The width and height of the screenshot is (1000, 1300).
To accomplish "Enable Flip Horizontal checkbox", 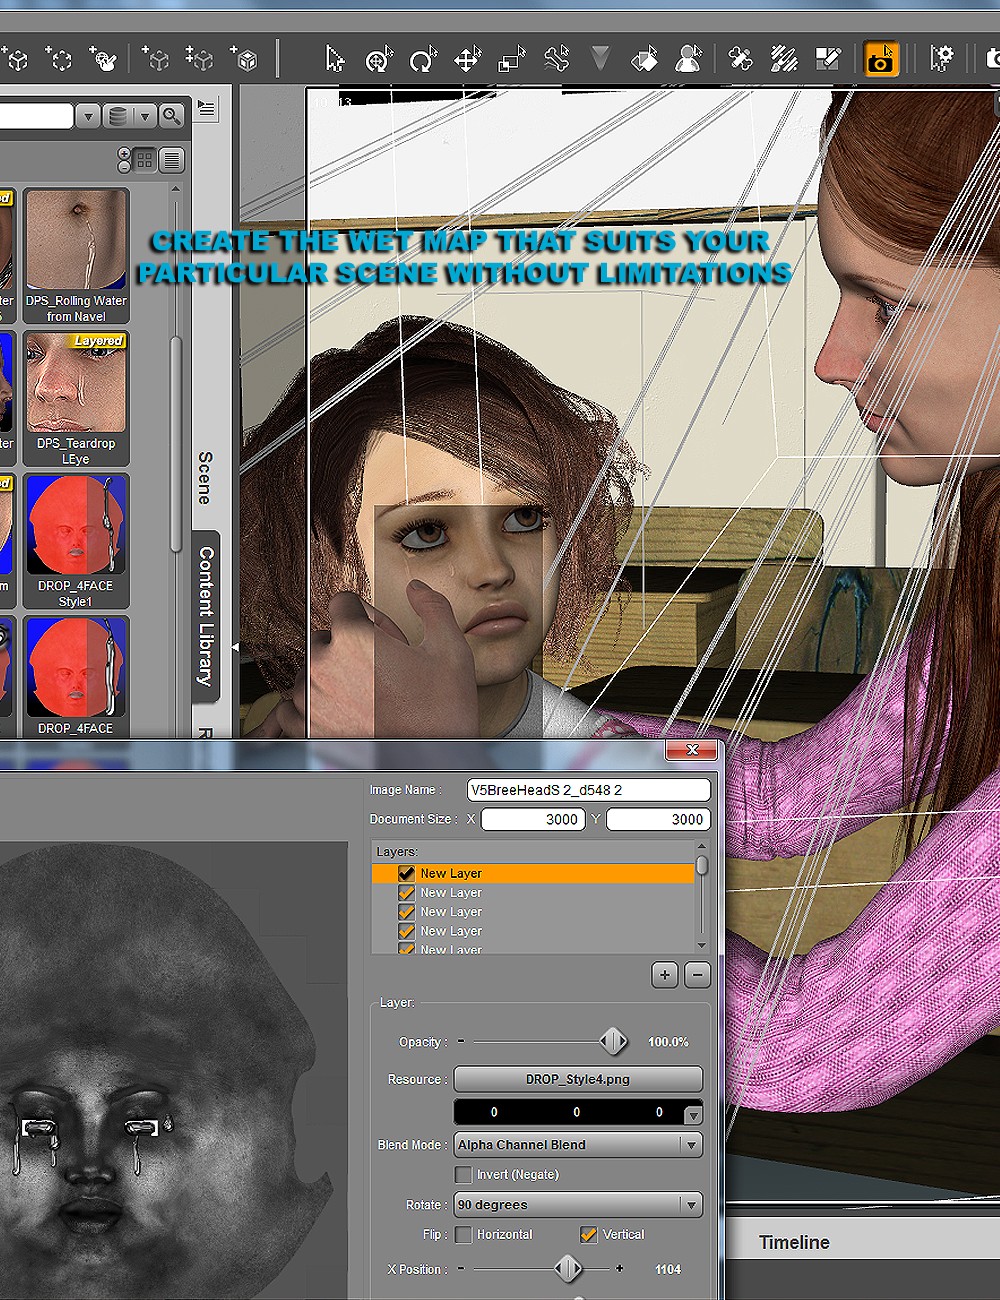I will [x=463, y=1234].
